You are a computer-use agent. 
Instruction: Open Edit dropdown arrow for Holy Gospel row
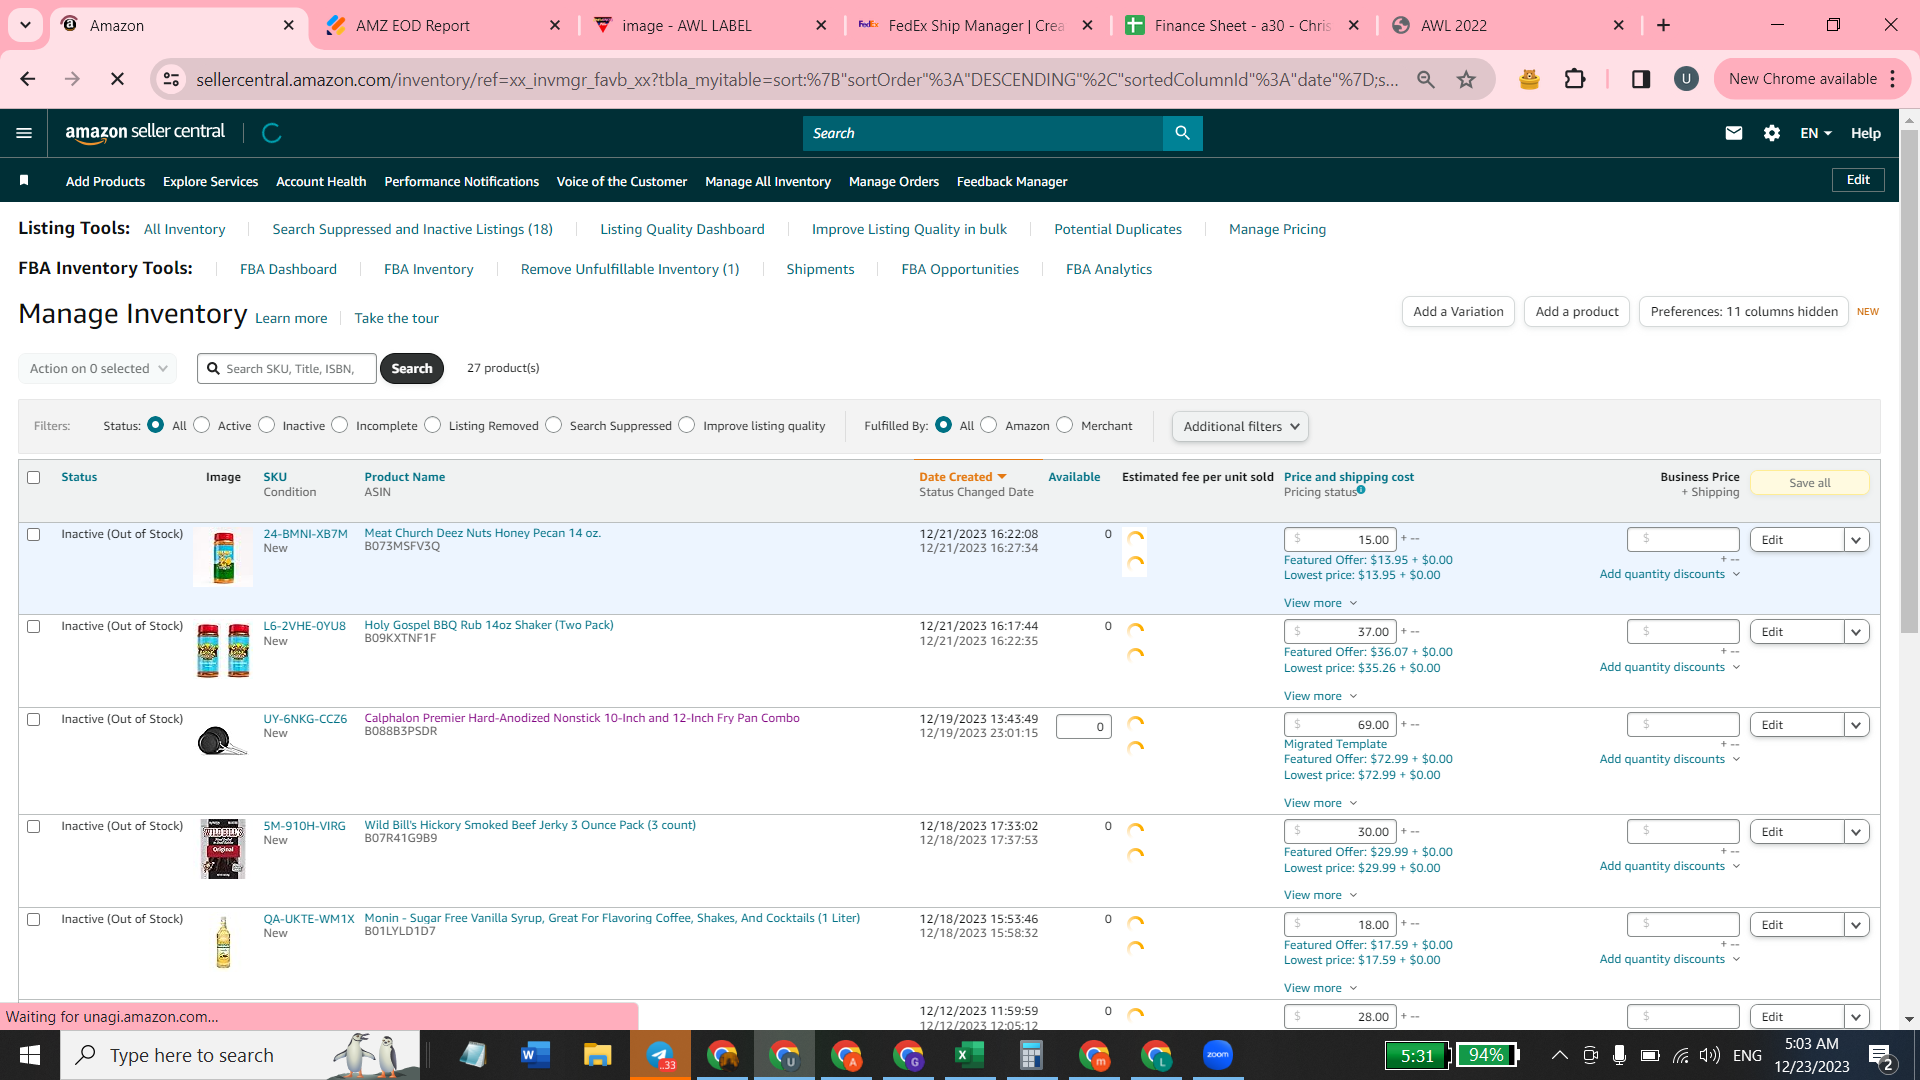click(1857, 632)
